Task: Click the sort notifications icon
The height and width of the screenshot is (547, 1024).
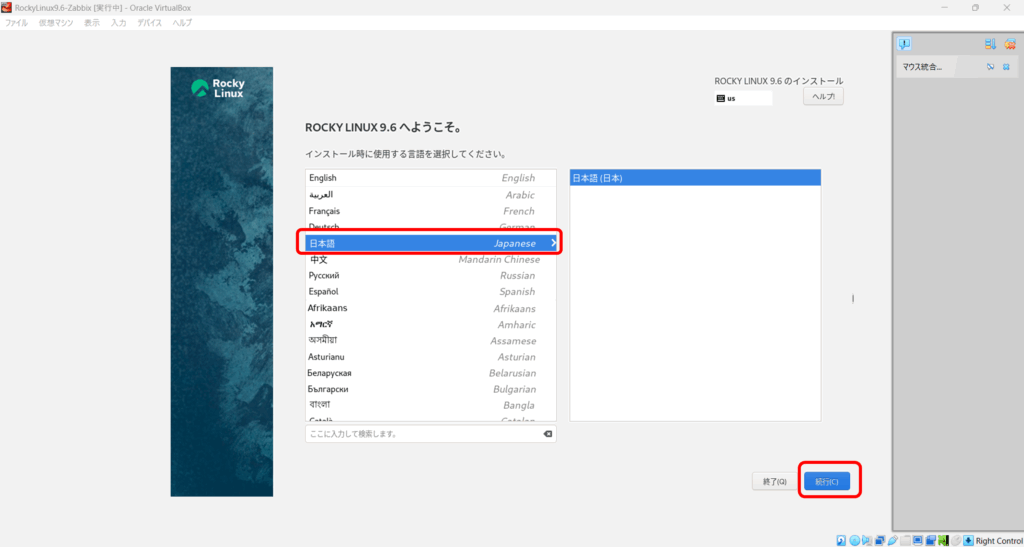Action: click(990, 44)
